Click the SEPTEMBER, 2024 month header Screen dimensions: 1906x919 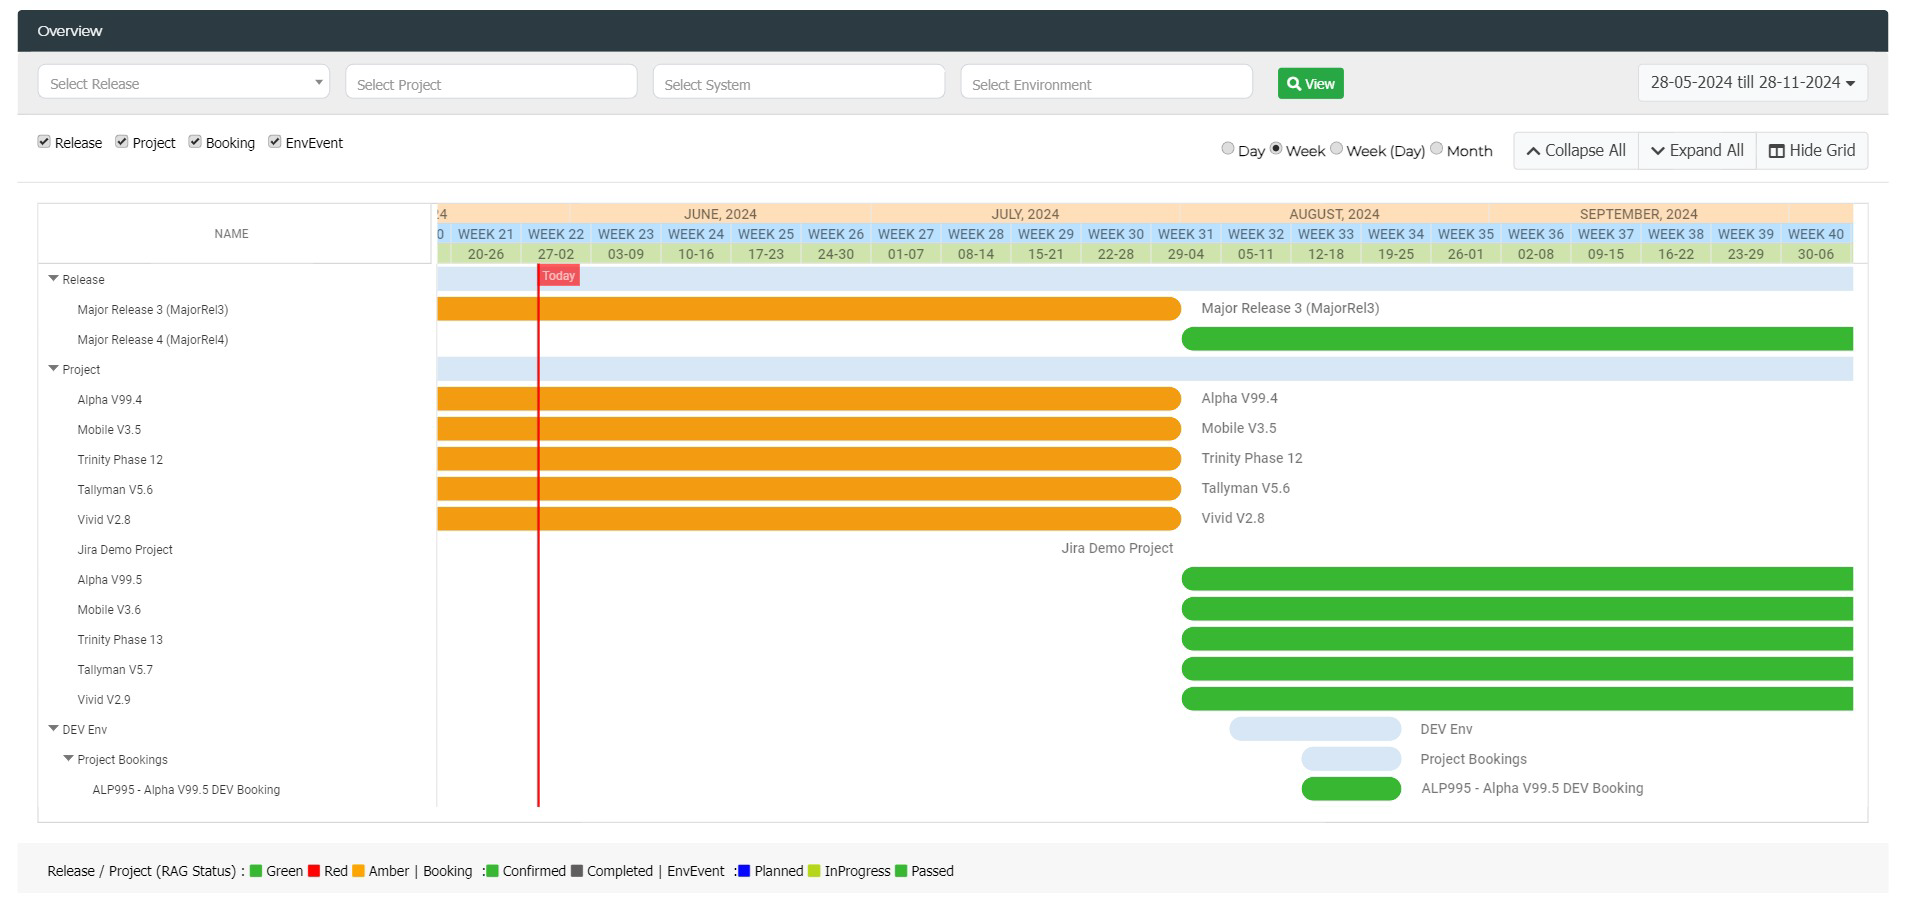click(x=1639, y=214)
